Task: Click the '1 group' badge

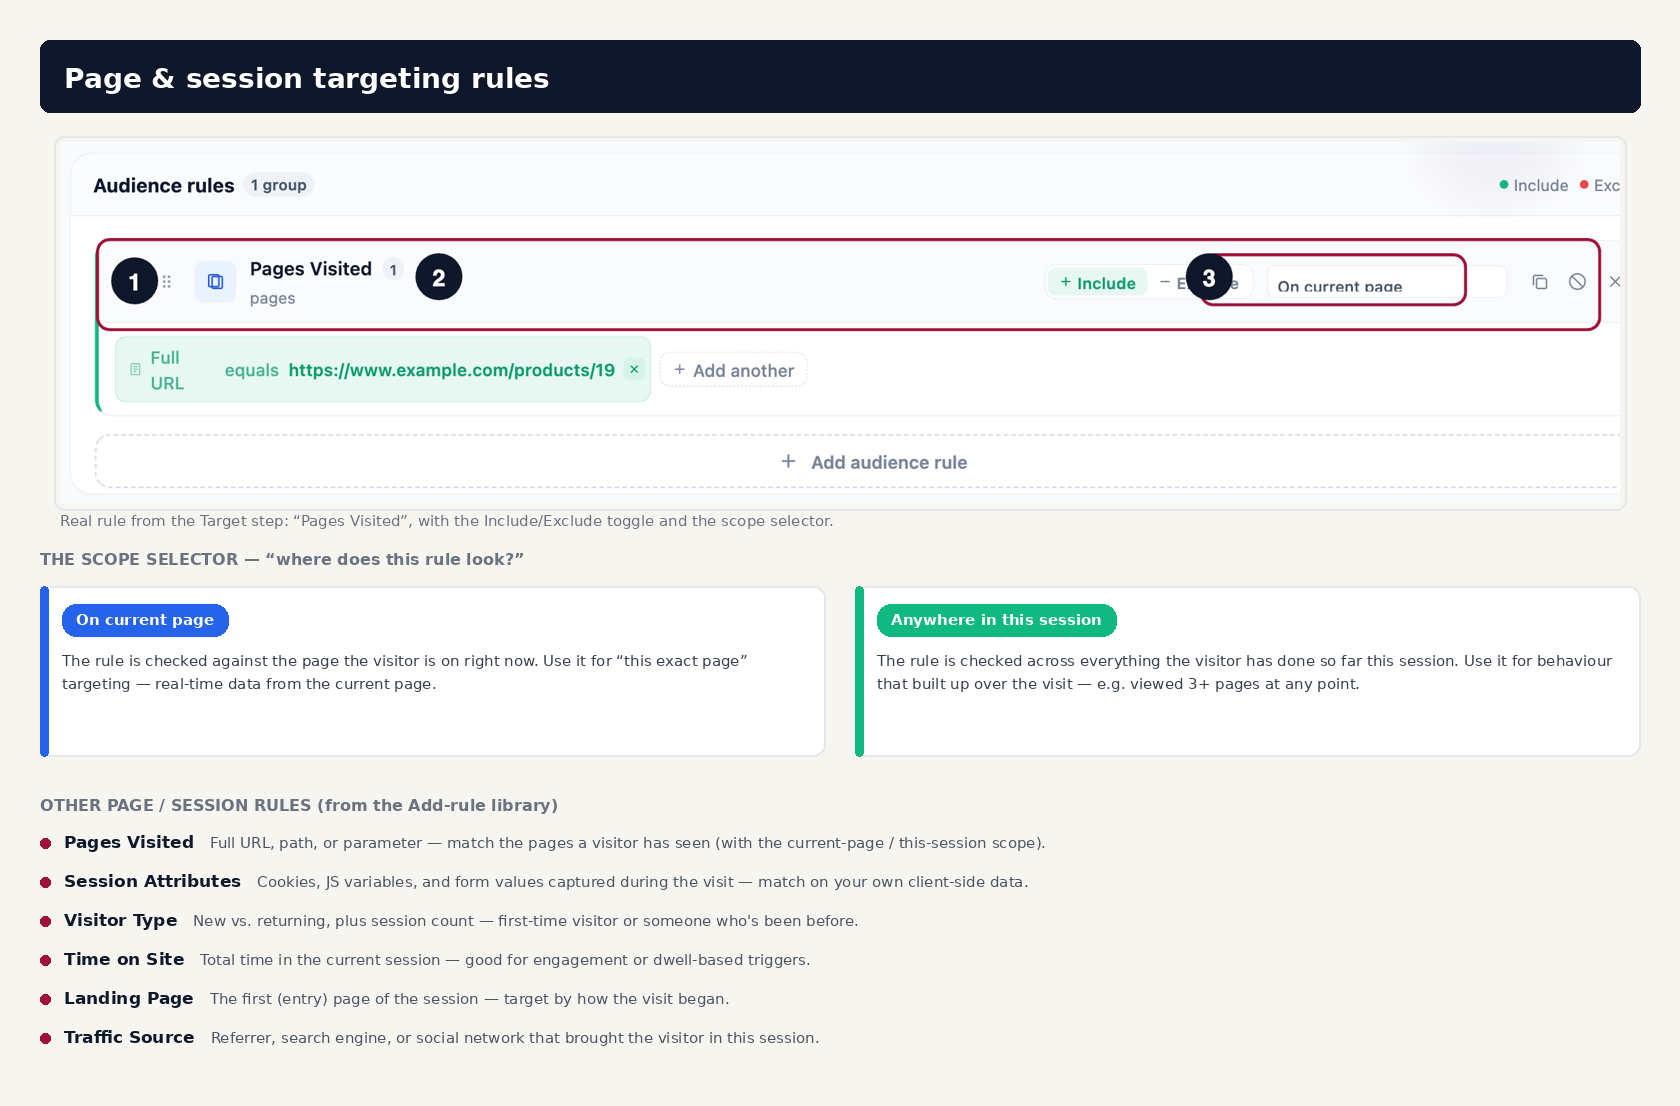Action: click(x=279, y=185)
